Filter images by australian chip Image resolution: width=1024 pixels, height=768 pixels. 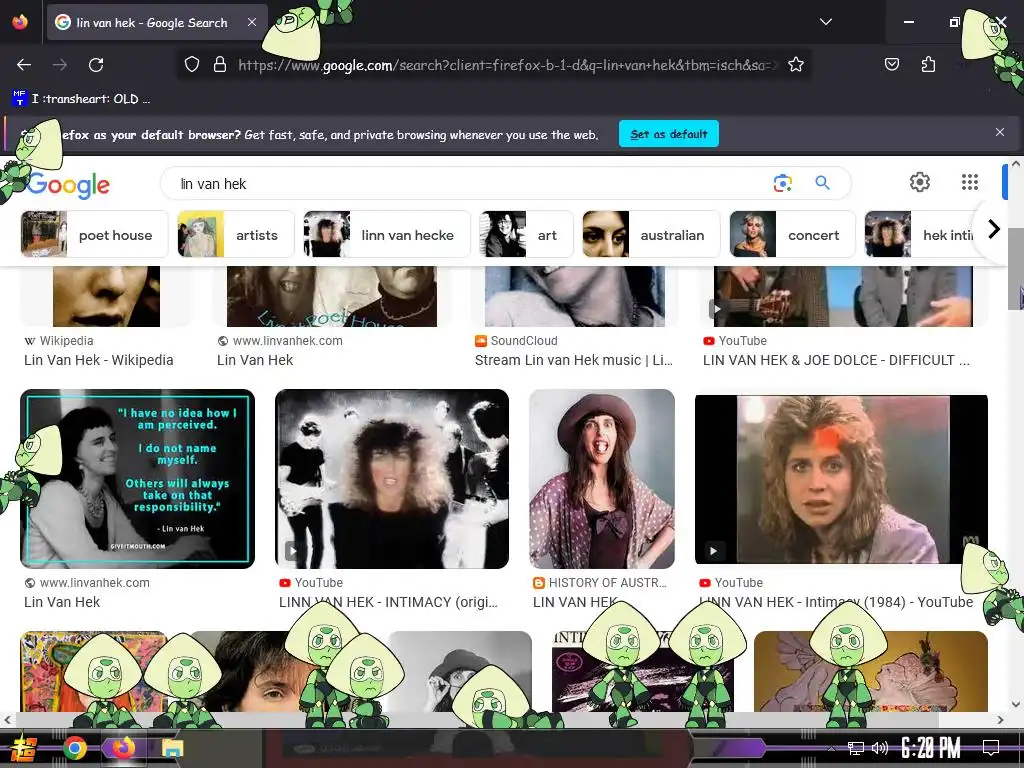tap(651, 234)
